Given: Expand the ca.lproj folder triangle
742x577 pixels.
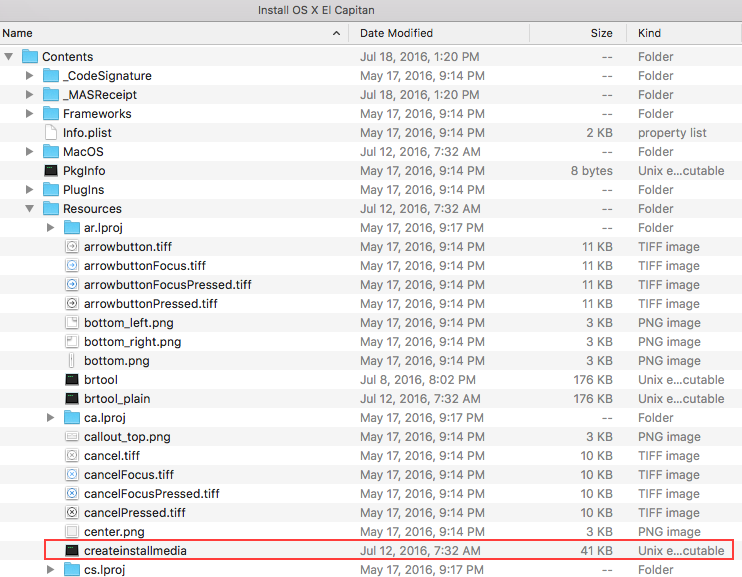Looking at the screenshot, I should coord(50,417).
